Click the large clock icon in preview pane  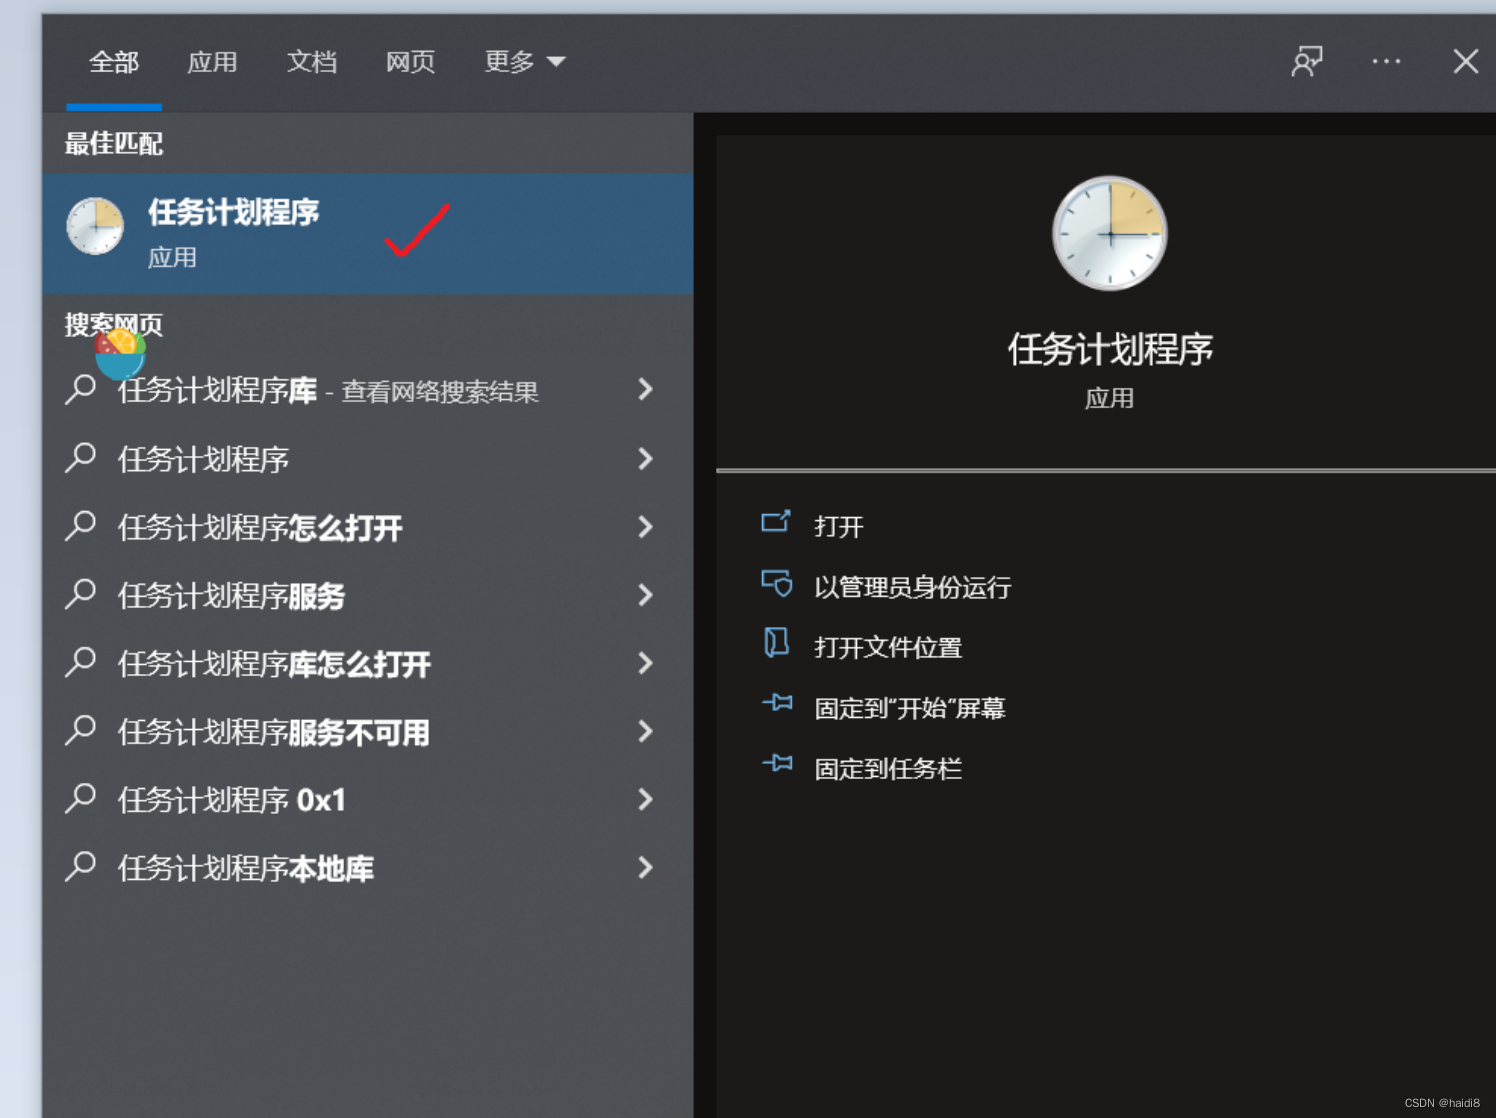(1108, 232)
